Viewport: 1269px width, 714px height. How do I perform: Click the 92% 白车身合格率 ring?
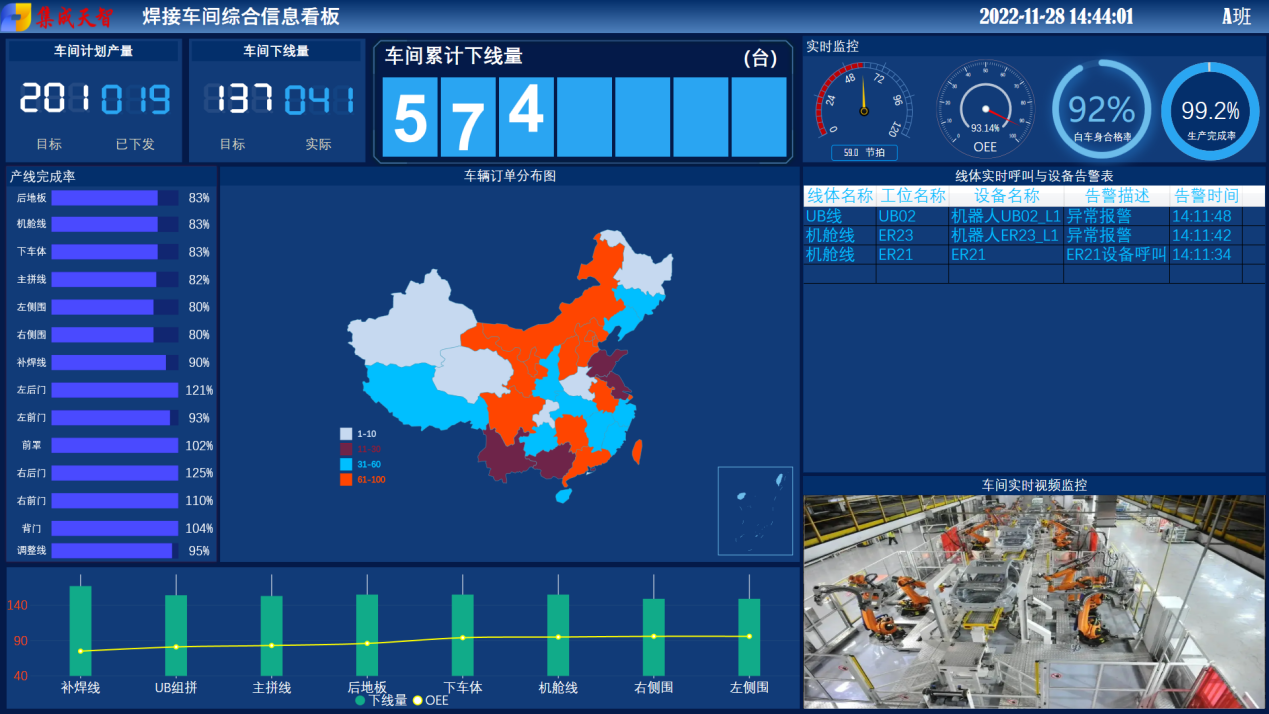point(1101,110)
